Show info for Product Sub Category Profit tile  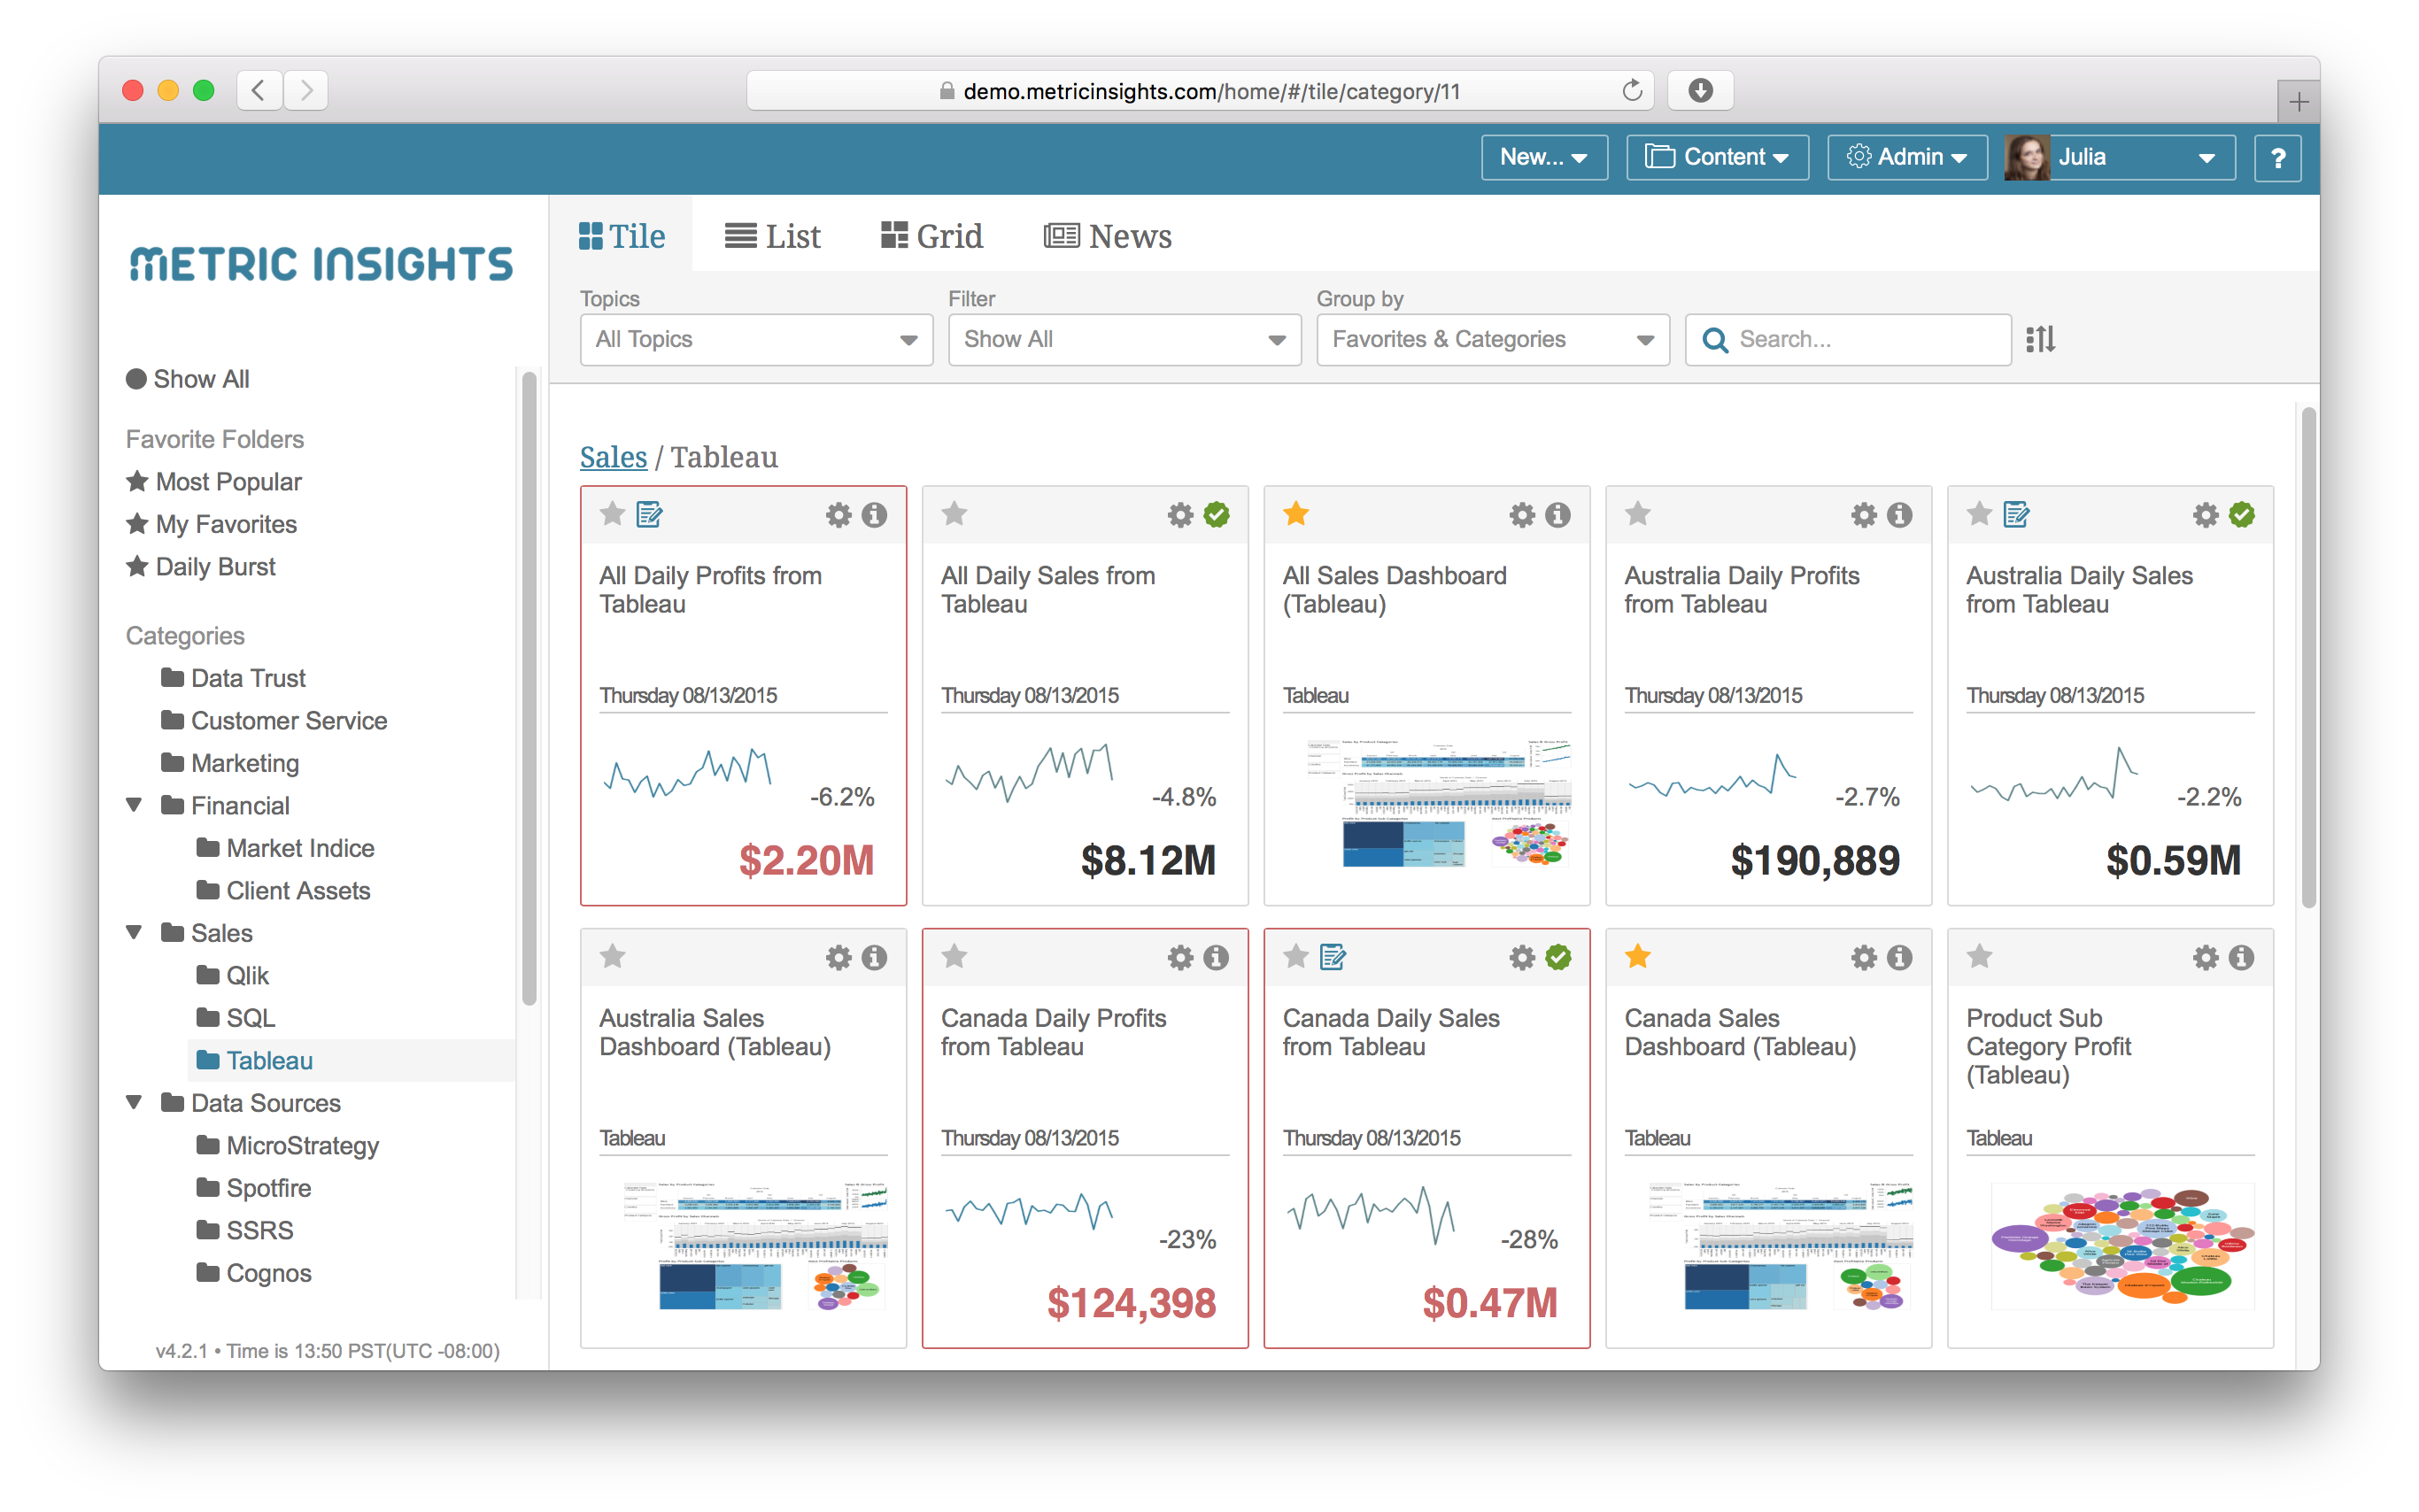tap(2242, 958)
